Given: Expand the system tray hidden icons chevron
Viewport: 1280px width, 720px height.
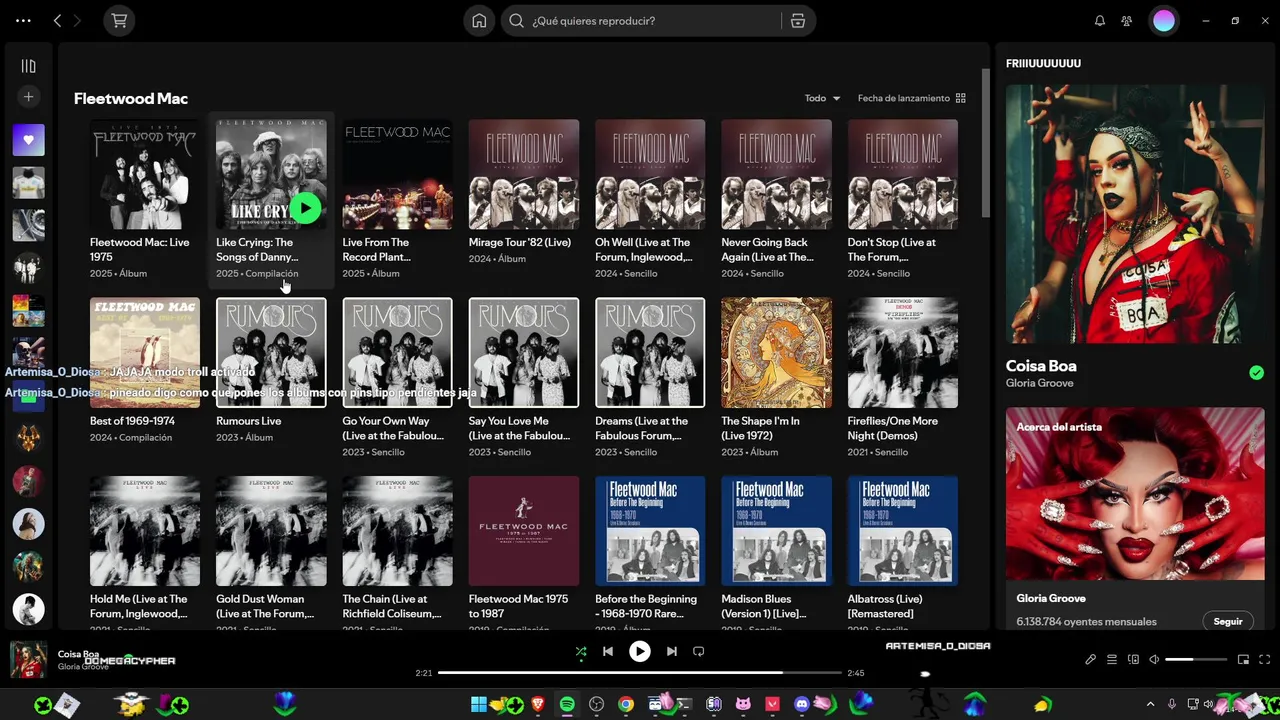Looking at the screenshot, I should click(x=1150, y=705).
